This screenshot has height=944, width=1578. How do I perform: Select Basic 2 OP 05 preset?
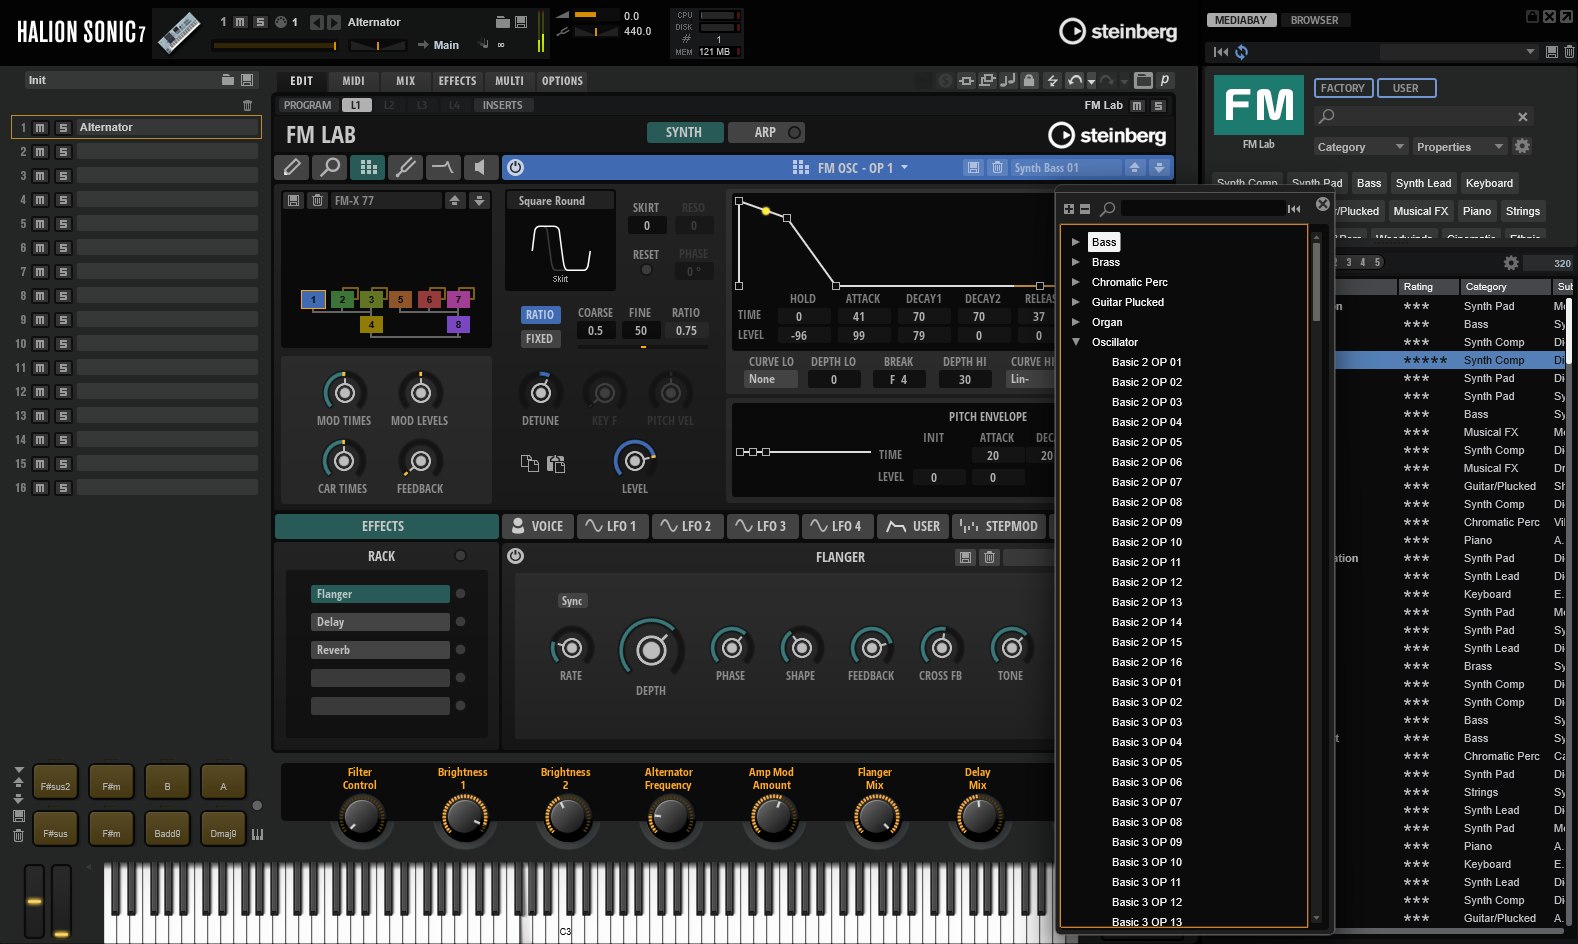(1146, 442)
